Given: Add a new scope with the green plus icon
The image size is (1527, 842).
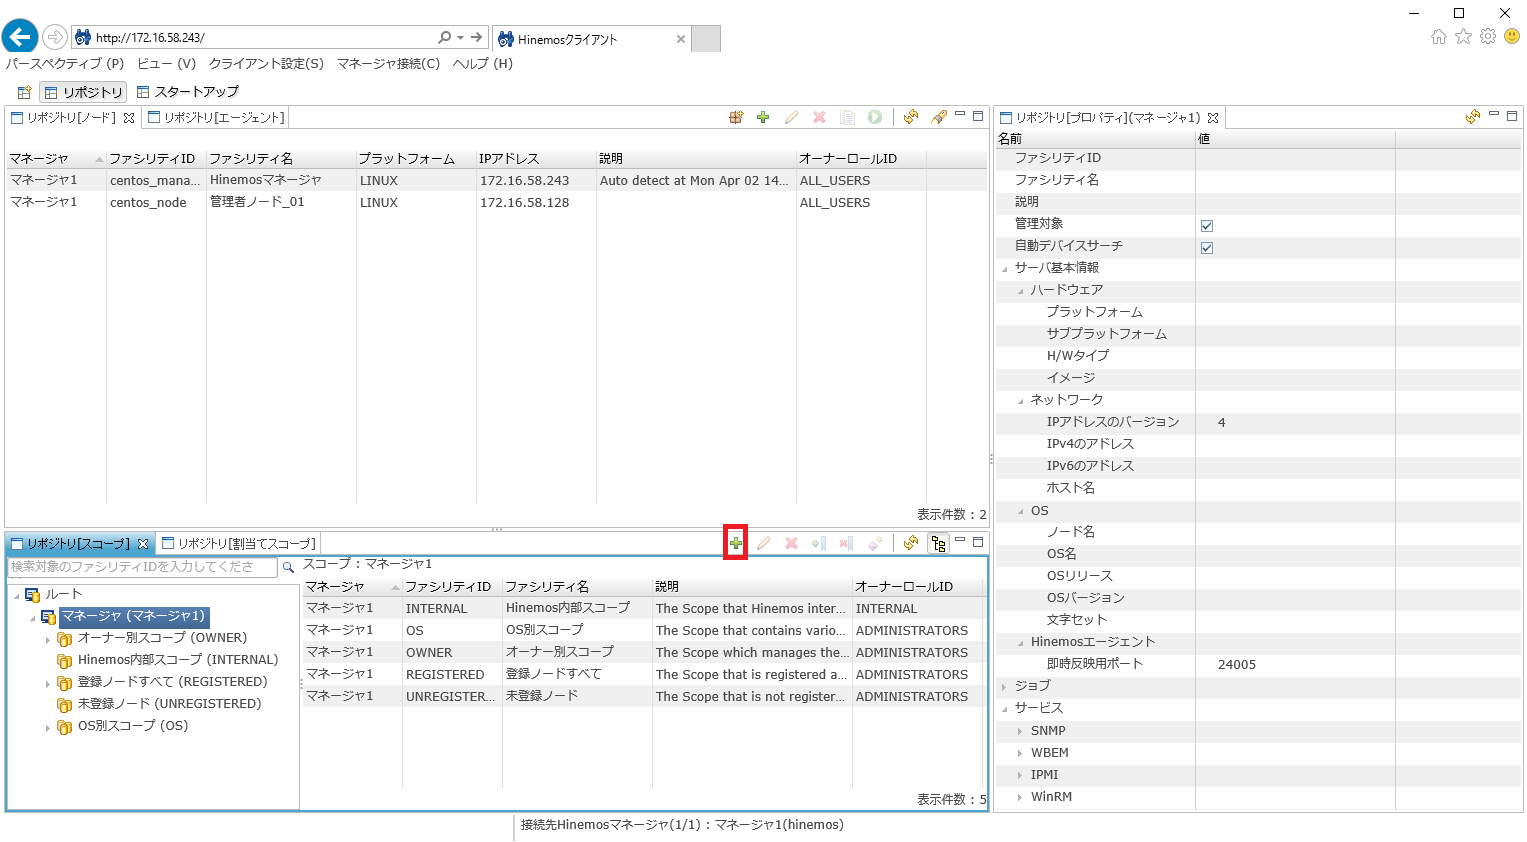Looking at the screenshot, I should click(x=735, y=543).
